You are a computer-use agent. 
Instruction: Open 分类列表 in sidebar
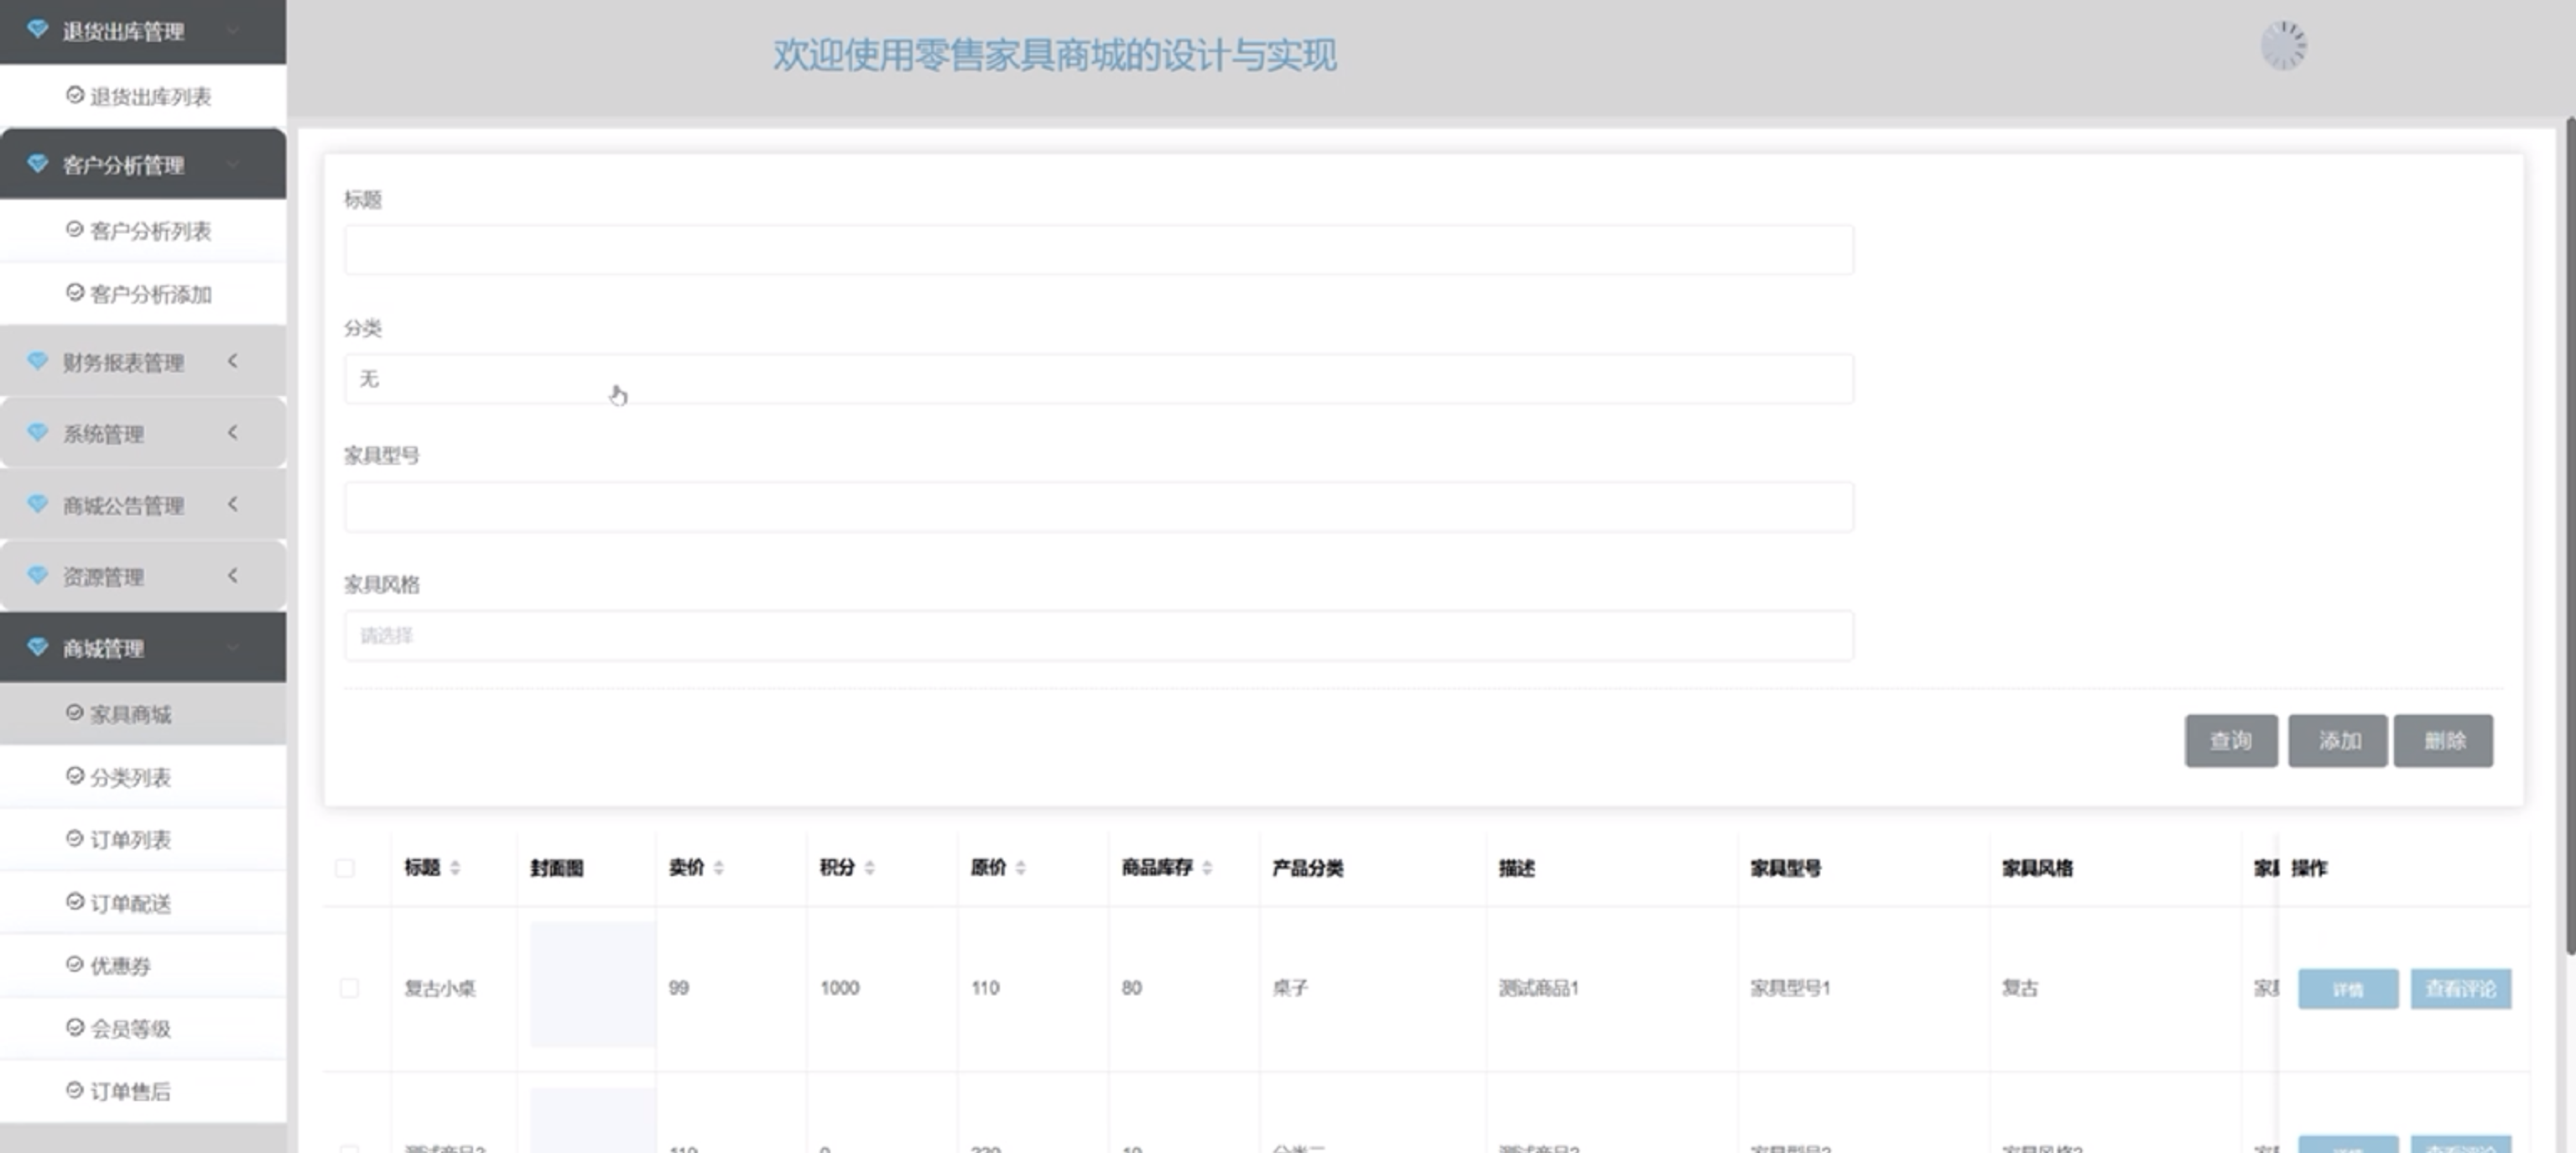[x=130, y=777]
